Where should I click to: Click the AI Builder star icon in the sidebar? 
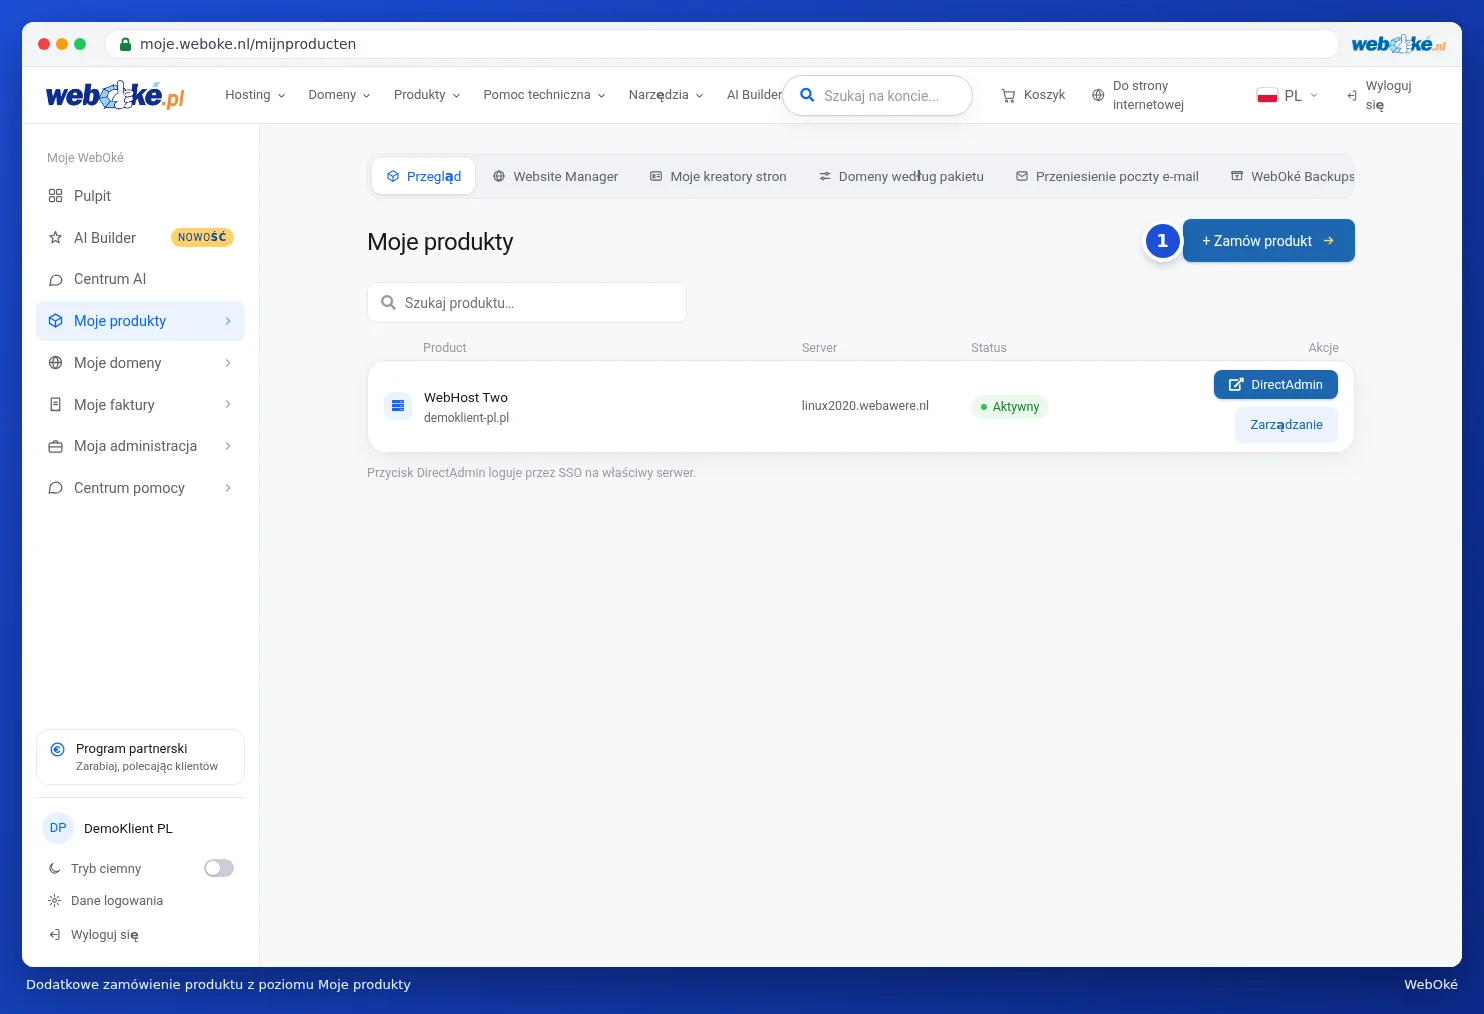point(55,238)
